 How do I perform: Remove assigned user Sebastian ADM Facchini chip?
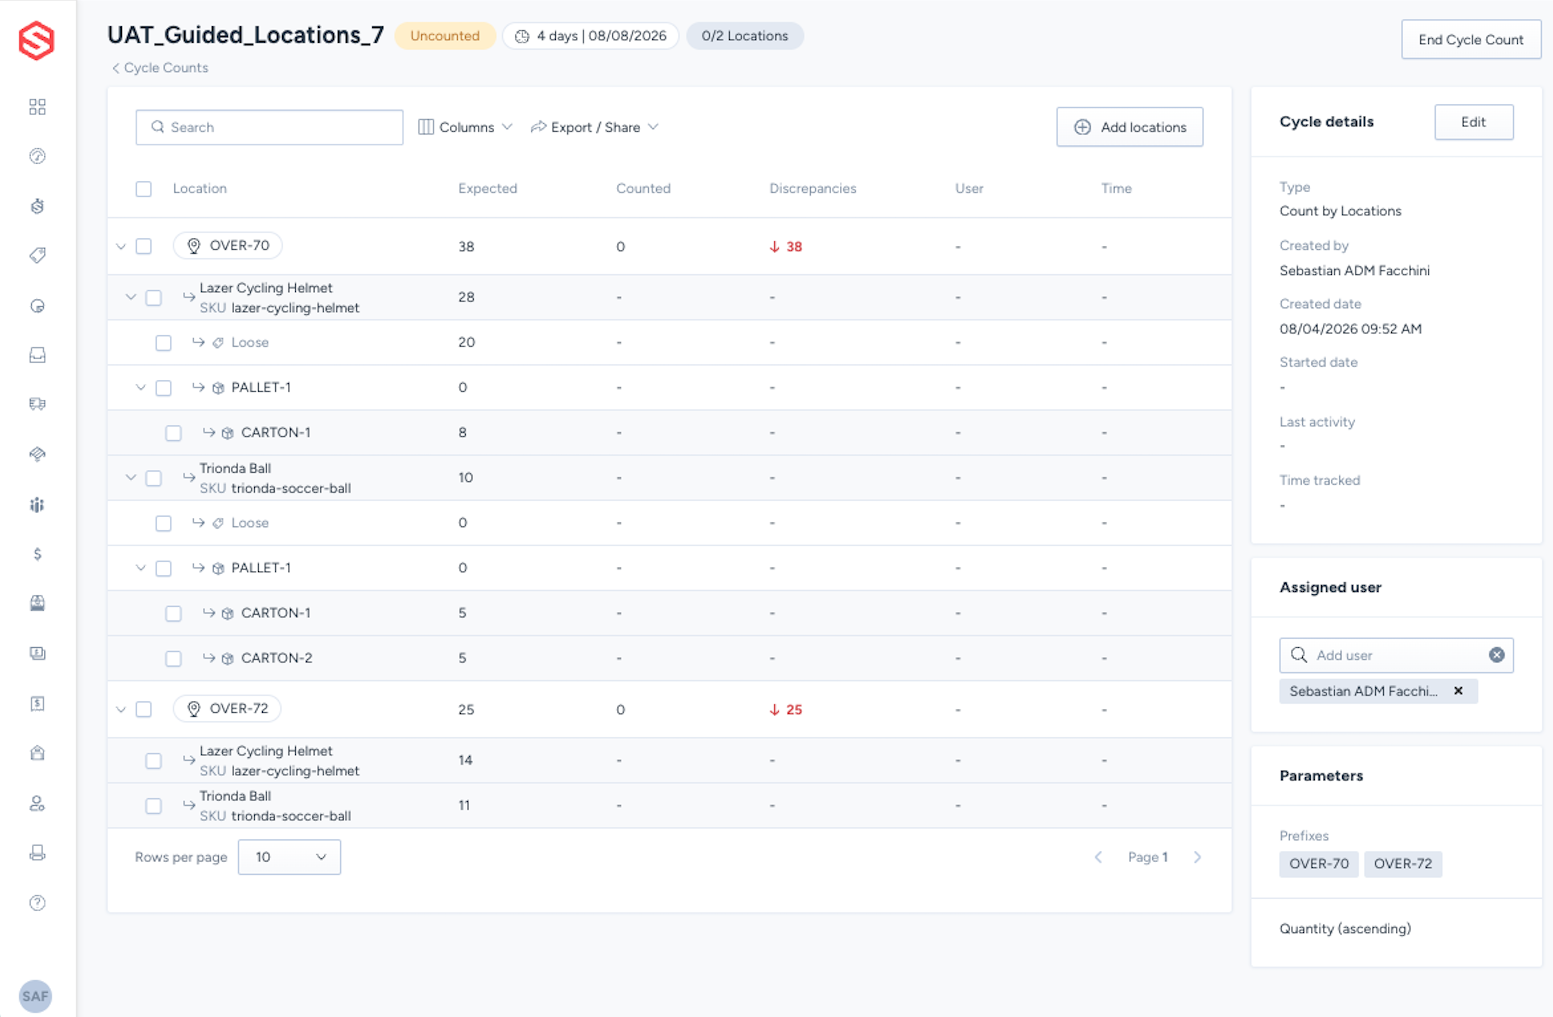pyautogui.click(x=1458, y=691)
